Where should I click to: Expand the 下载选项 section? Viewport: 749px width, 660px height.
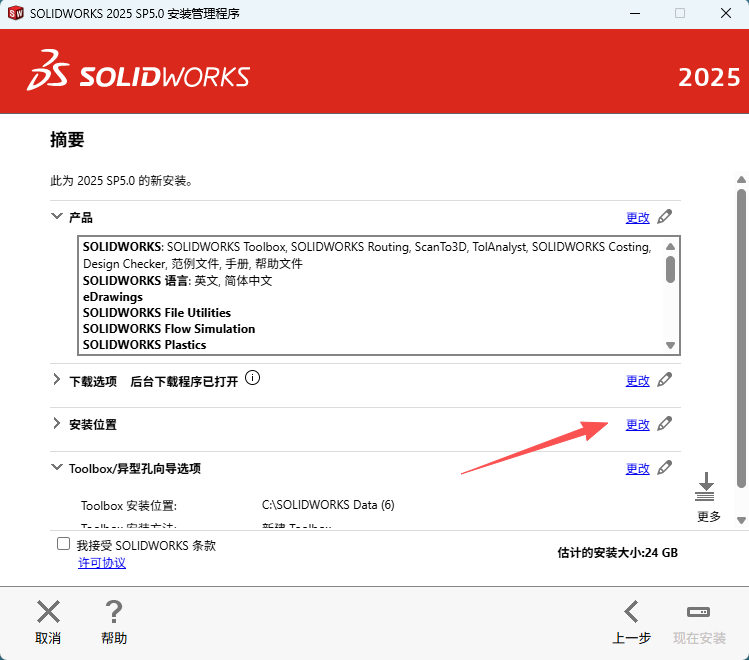tap(57, 380)
